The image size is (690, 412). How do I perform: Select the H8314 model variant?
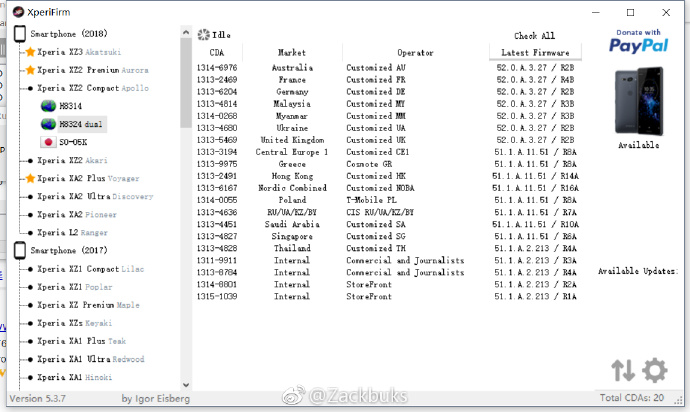point(70,106)
